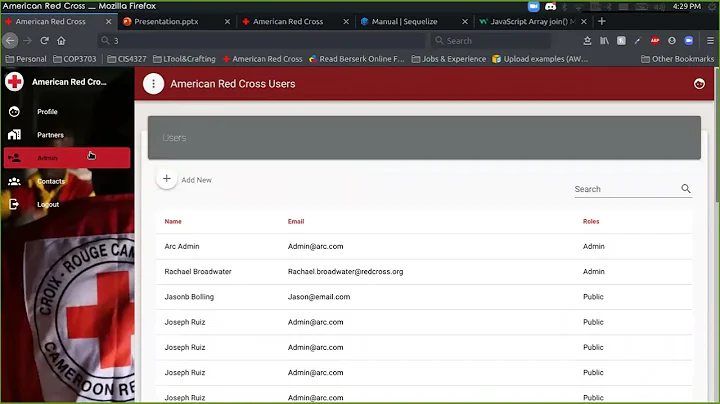Click the magnifier icon in users search

click(686, 189)
